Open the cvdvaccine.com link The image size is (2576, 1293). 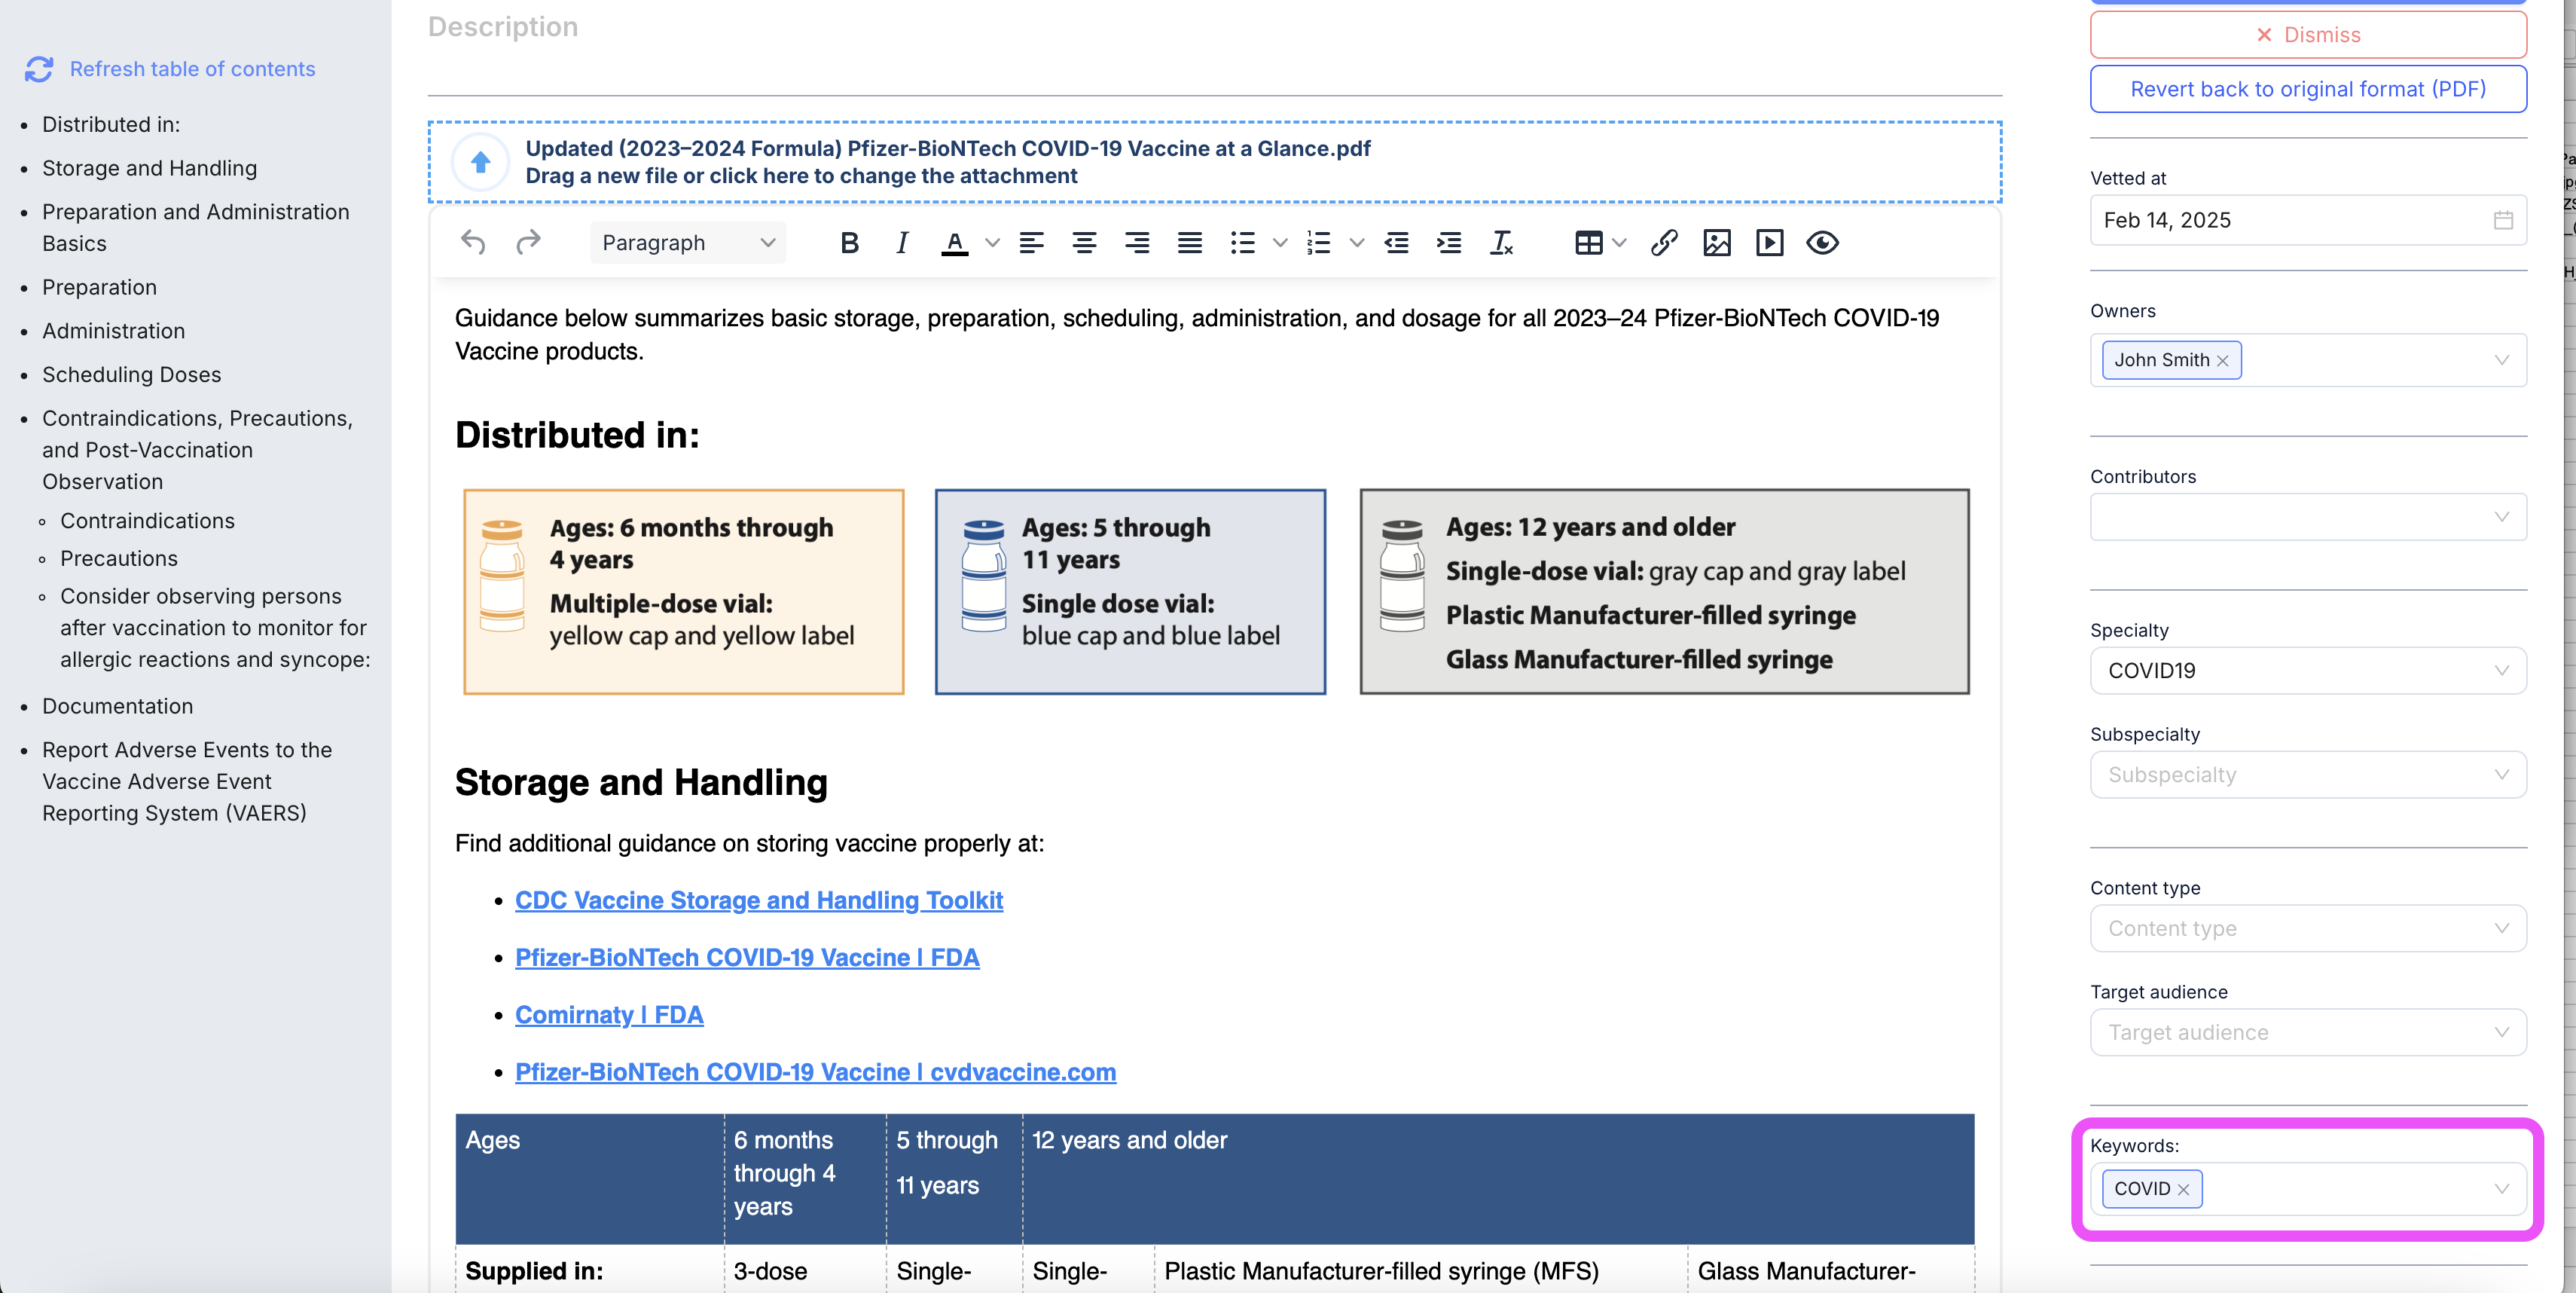[815, 1072]
